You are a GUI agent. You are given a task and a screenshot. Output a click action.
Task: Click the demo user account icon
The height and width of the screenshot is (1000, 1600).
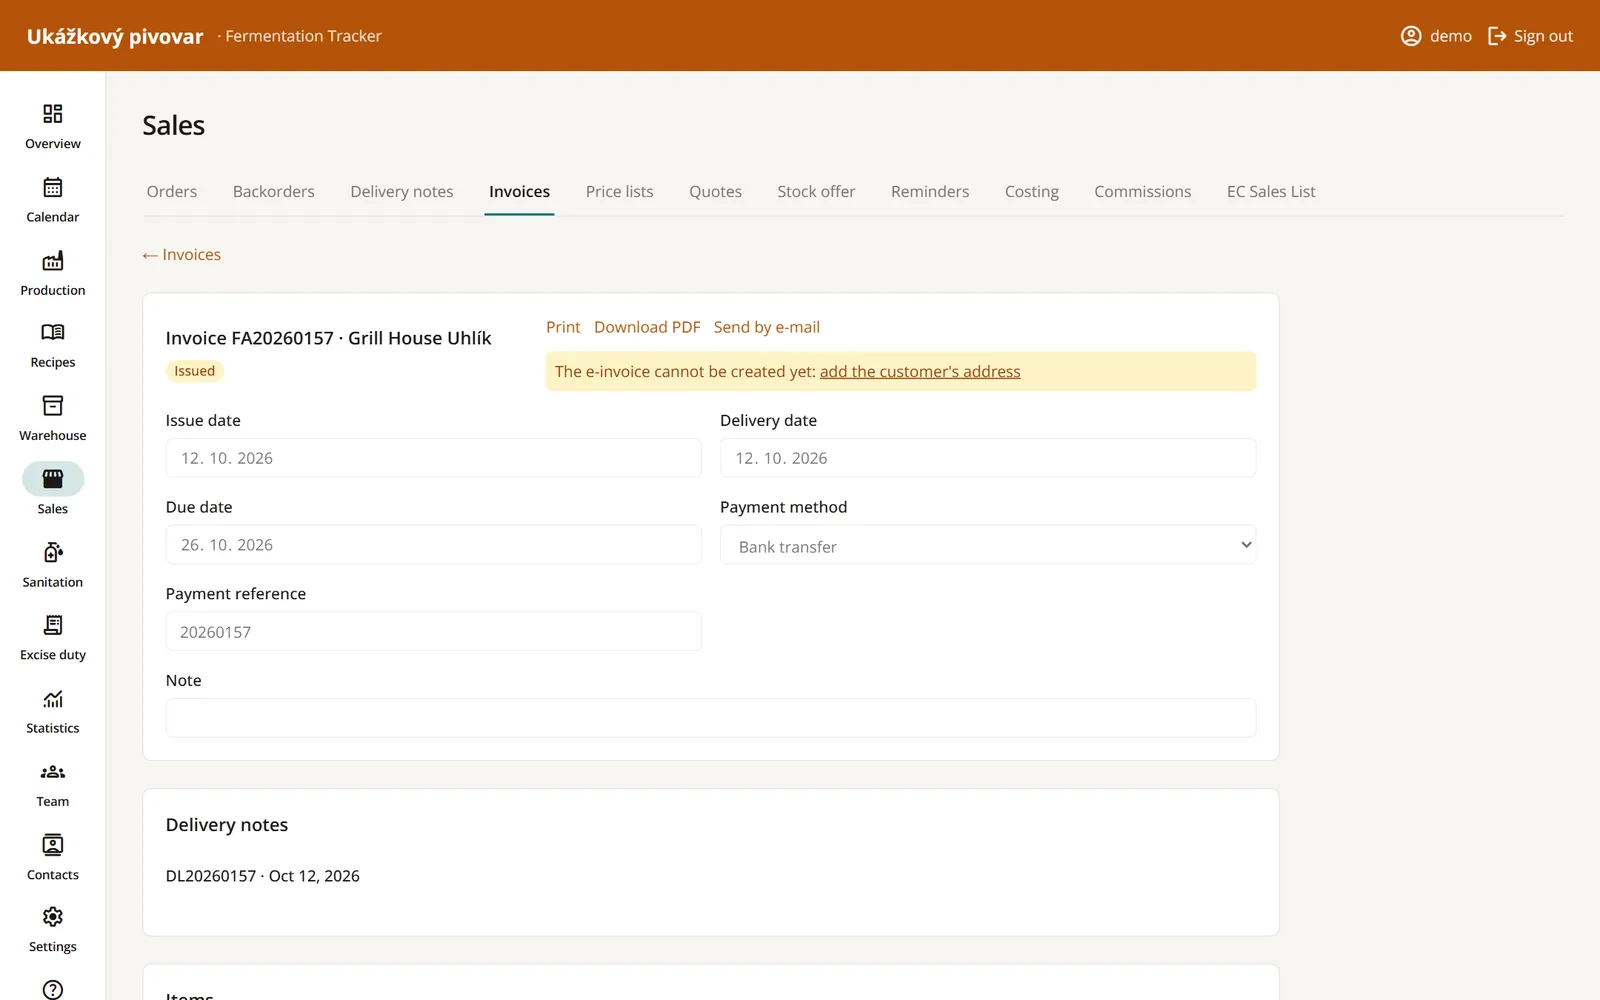pos(1411,36)
